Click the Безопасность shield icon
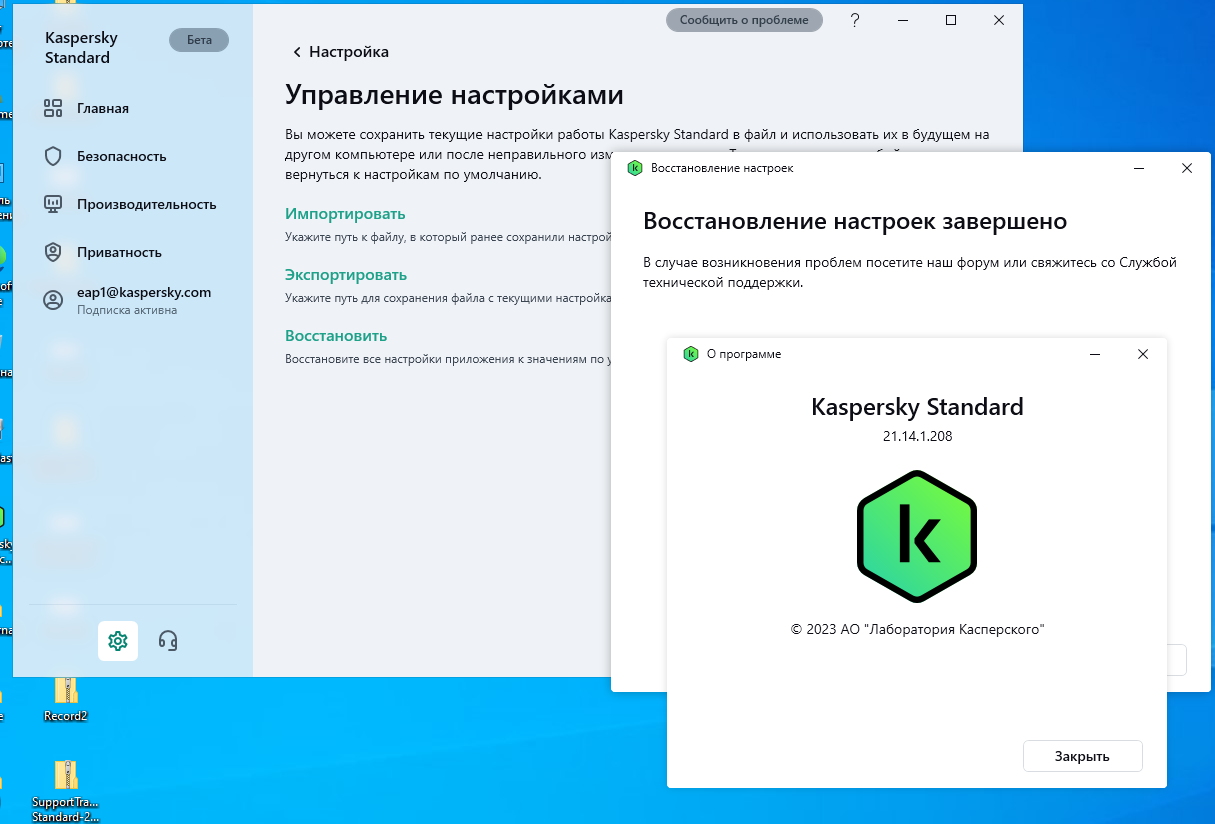This screenshot has height=824, width=1215. pyautogui.click(x=53, y=156)
